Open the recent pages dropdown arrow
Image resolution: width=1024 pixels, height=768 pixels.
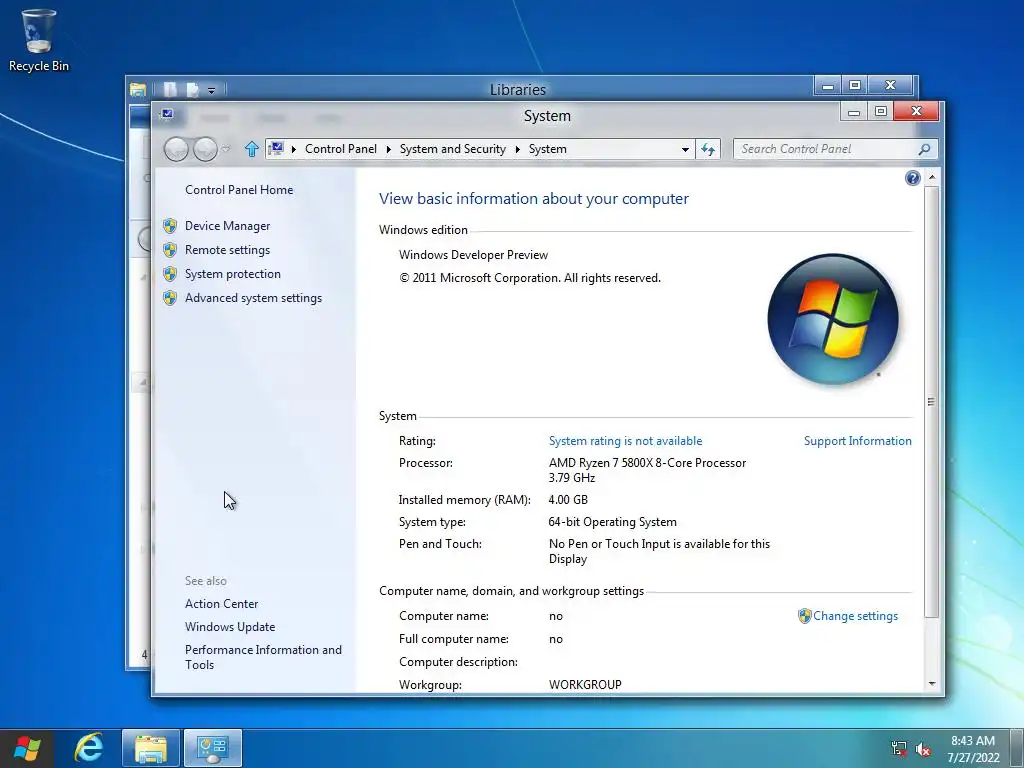pyautogui.click(x=226, y=150)
